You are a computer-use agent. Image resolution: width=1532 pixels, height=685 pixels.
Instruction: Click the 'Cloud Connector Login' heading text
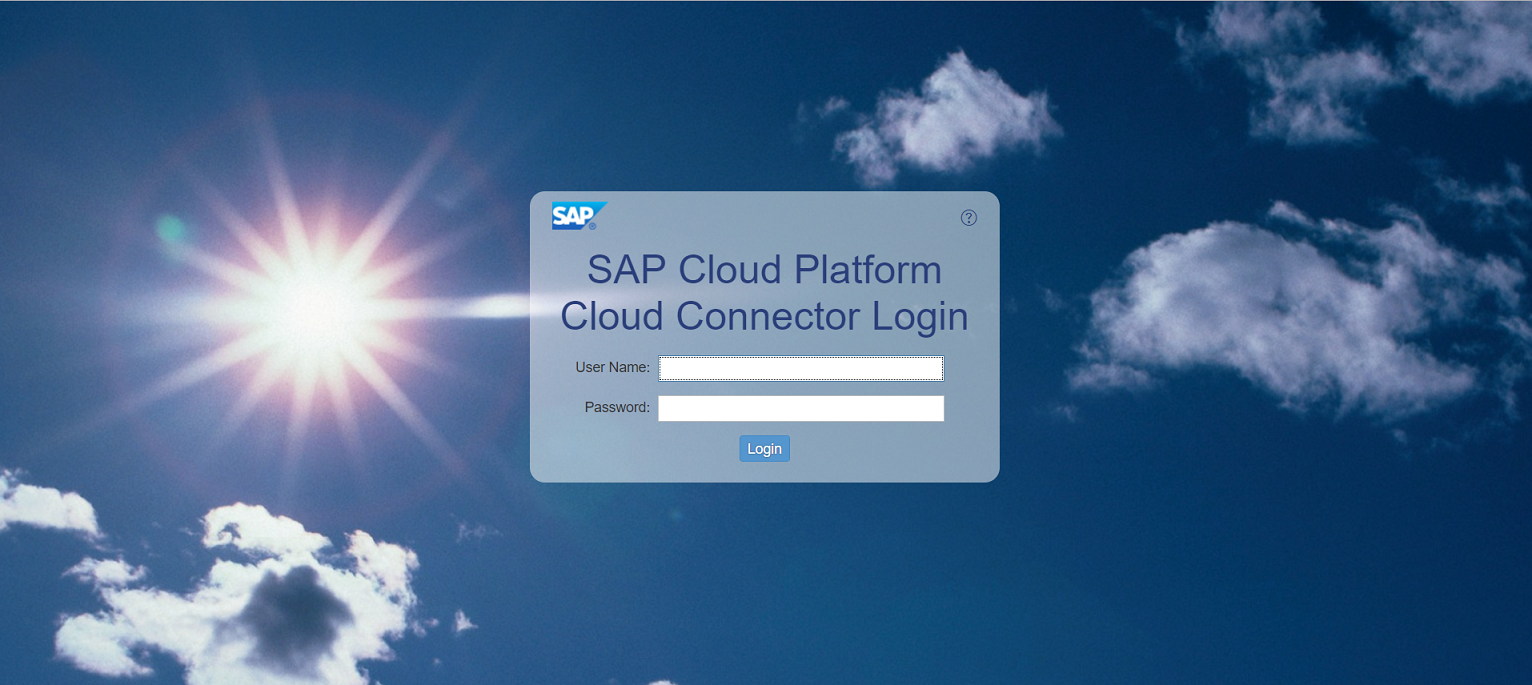[x=764, y=316]
